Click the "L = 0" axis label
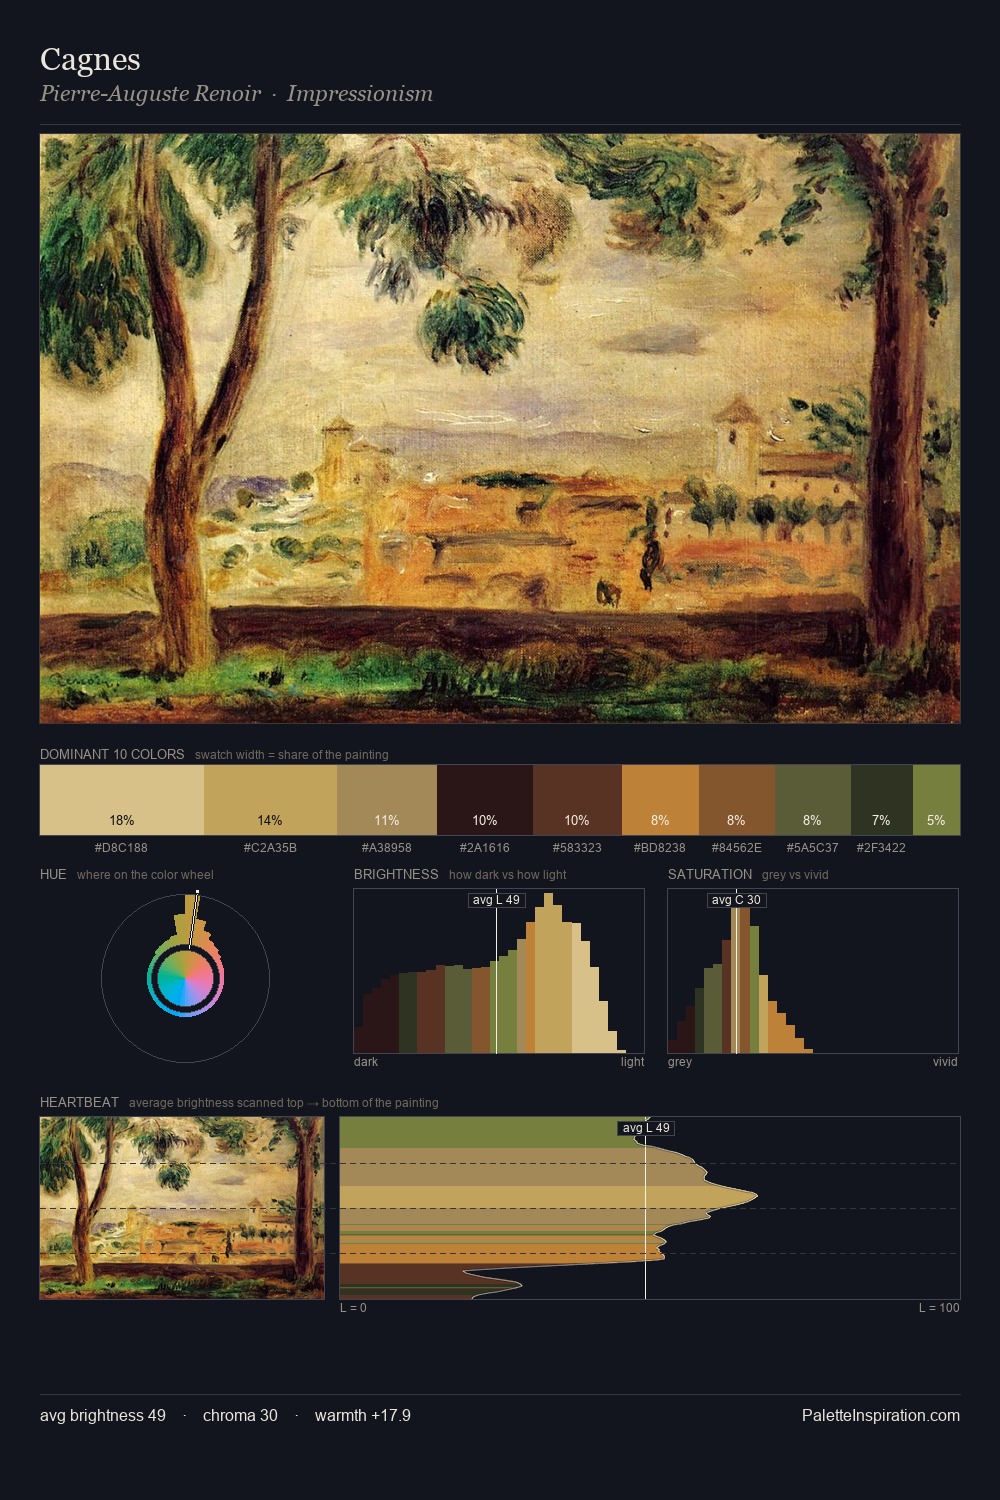This screenshot has width=1000, height=1500. (x=353, y=1308)
